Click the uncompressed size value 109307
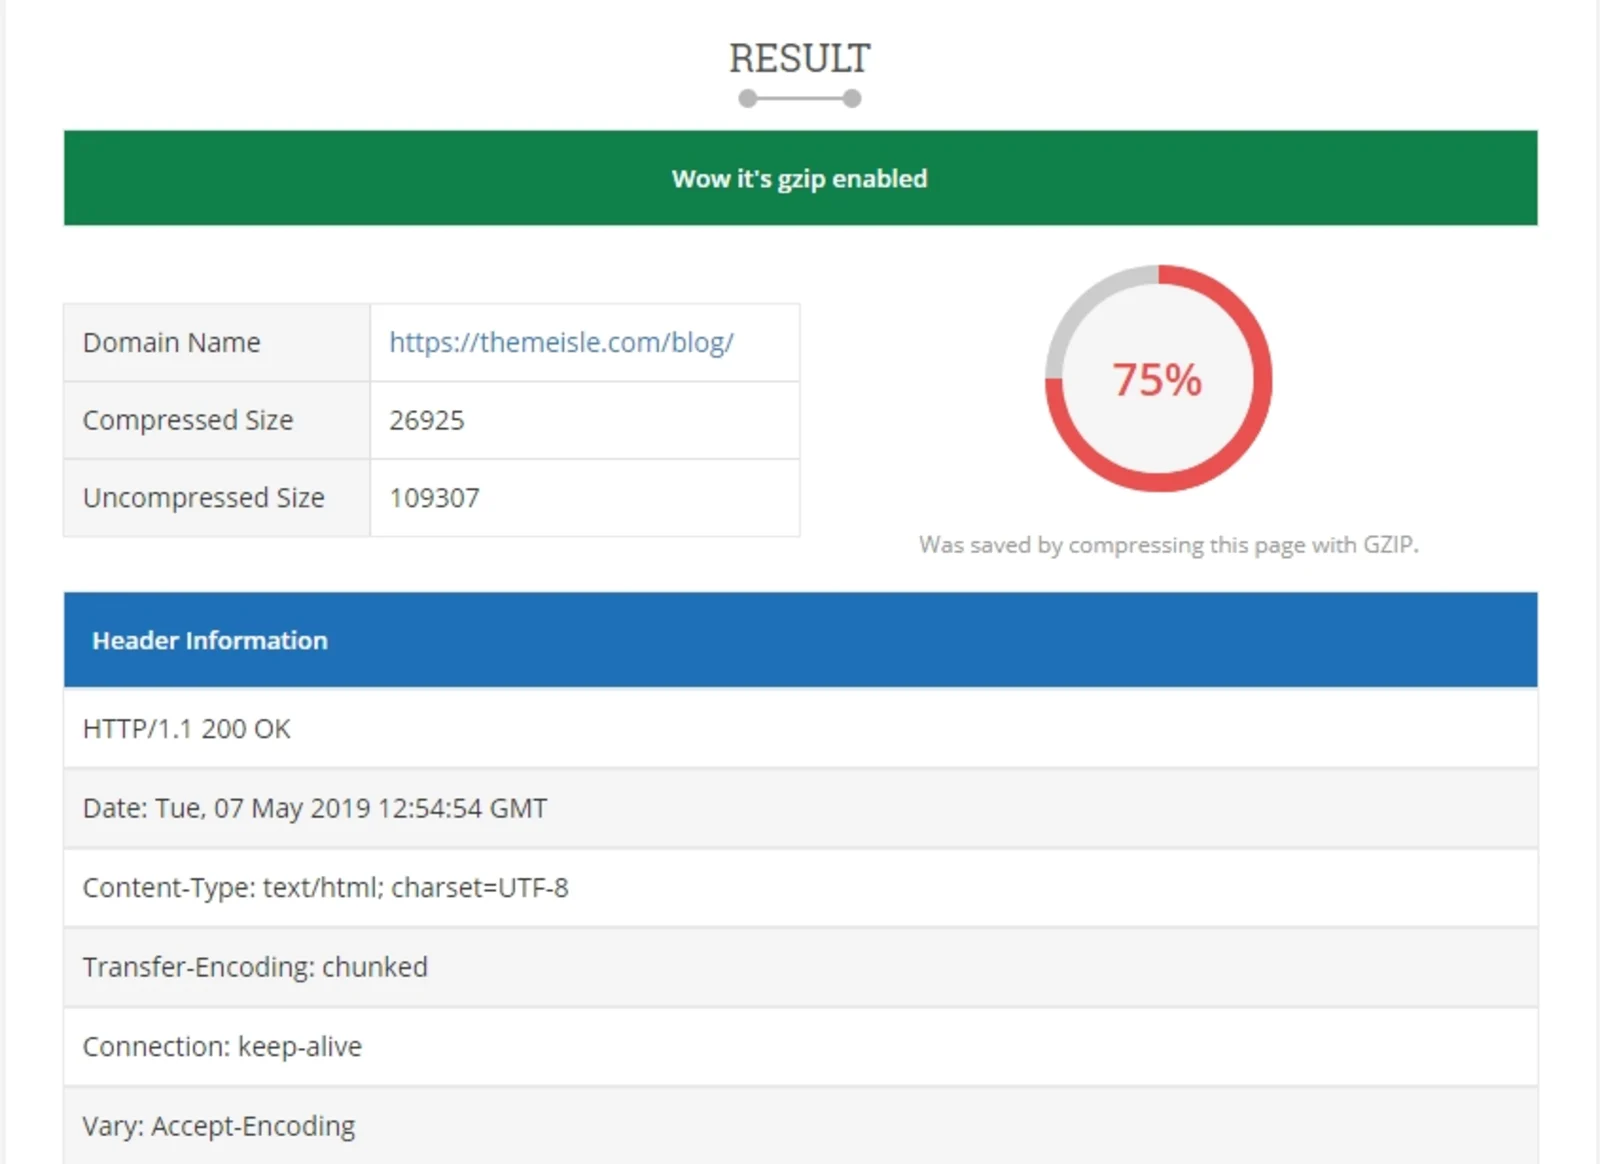Screen dimensions: 1600x1164 coord(434,498)
